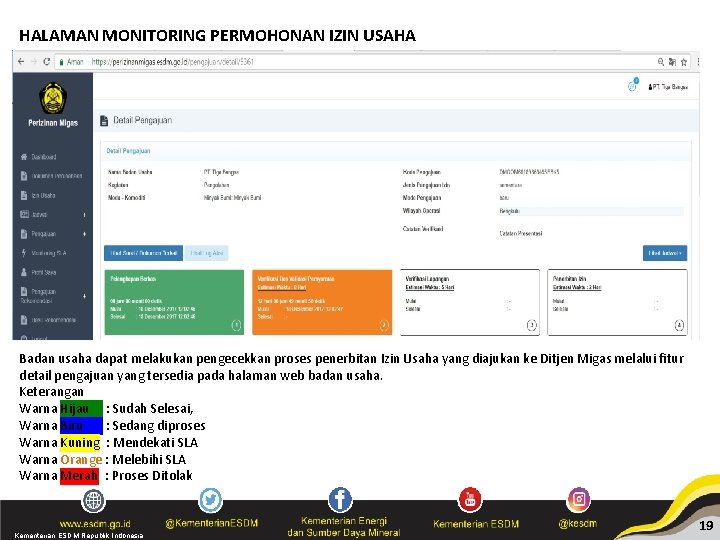Click step number 3 circle on Verifikasi Lapangan
The image size is (720, 540).
click(531, 325)
